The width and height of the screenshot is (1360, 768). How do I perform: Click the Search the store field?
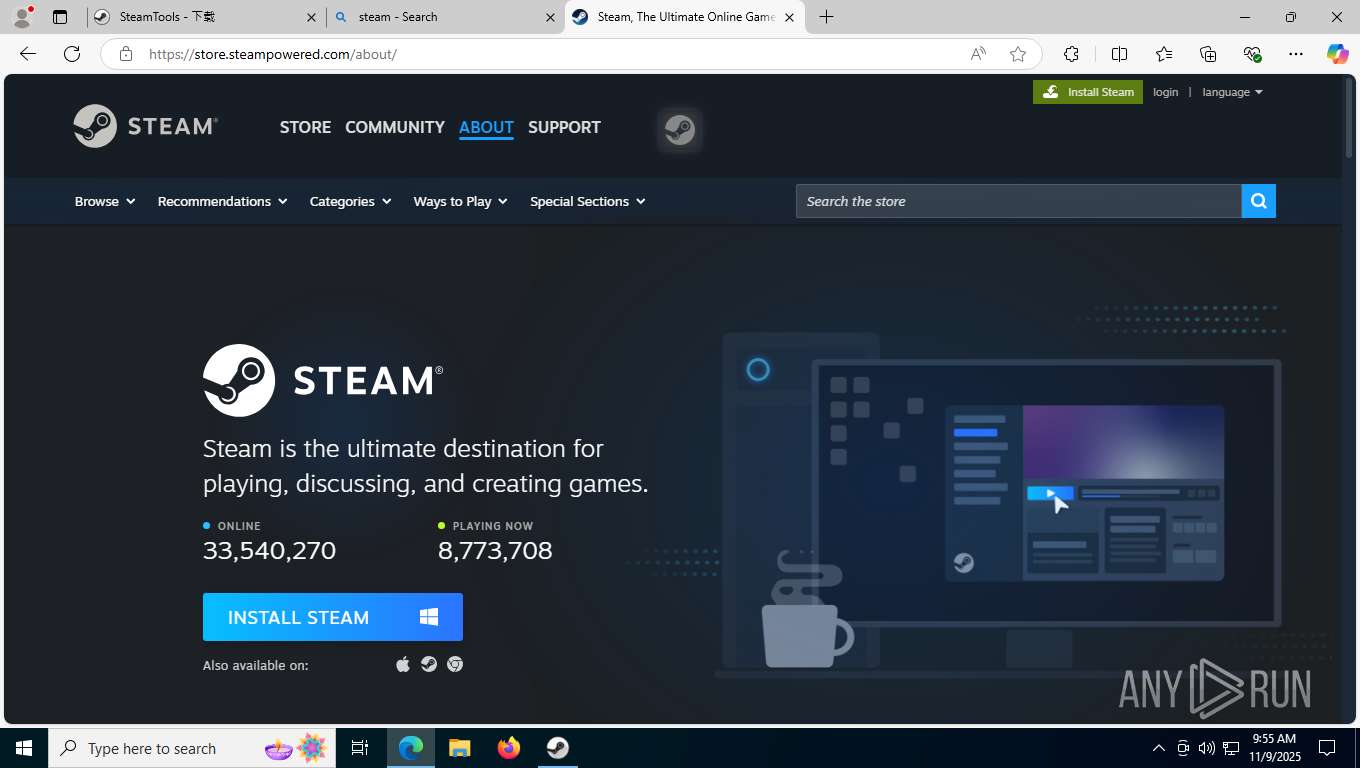[x=1018, y=201]
